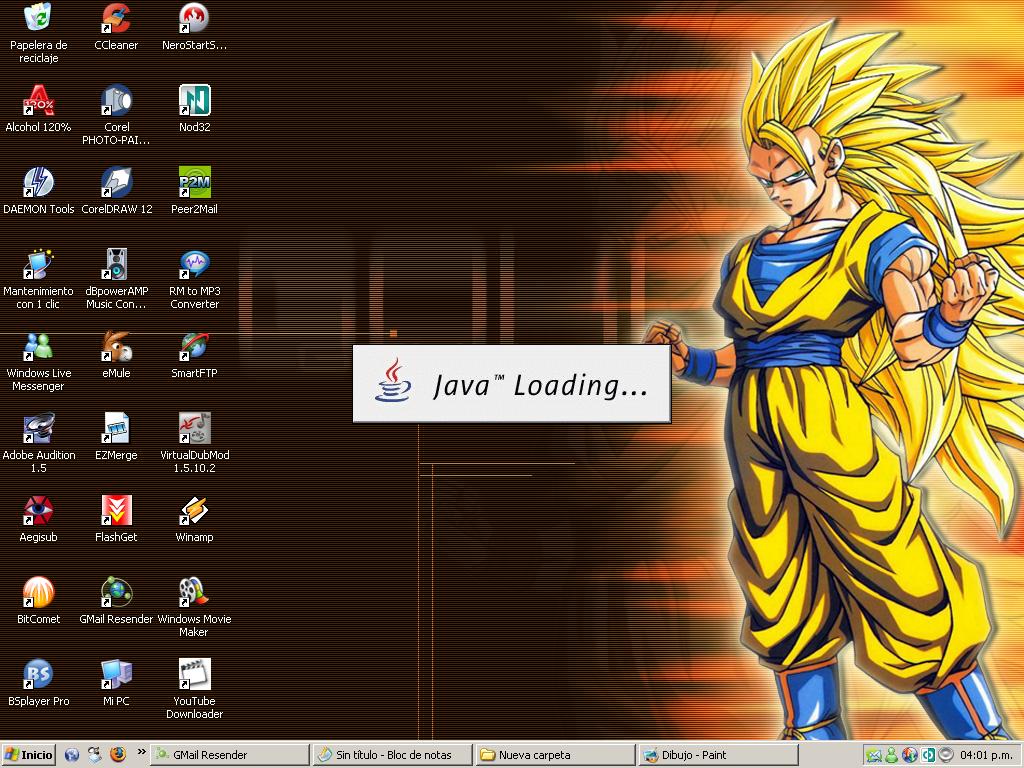Screen dimensions: 1024x768
Task: Click the Nod32 desktop shortcut
Action: coord(194,101)
